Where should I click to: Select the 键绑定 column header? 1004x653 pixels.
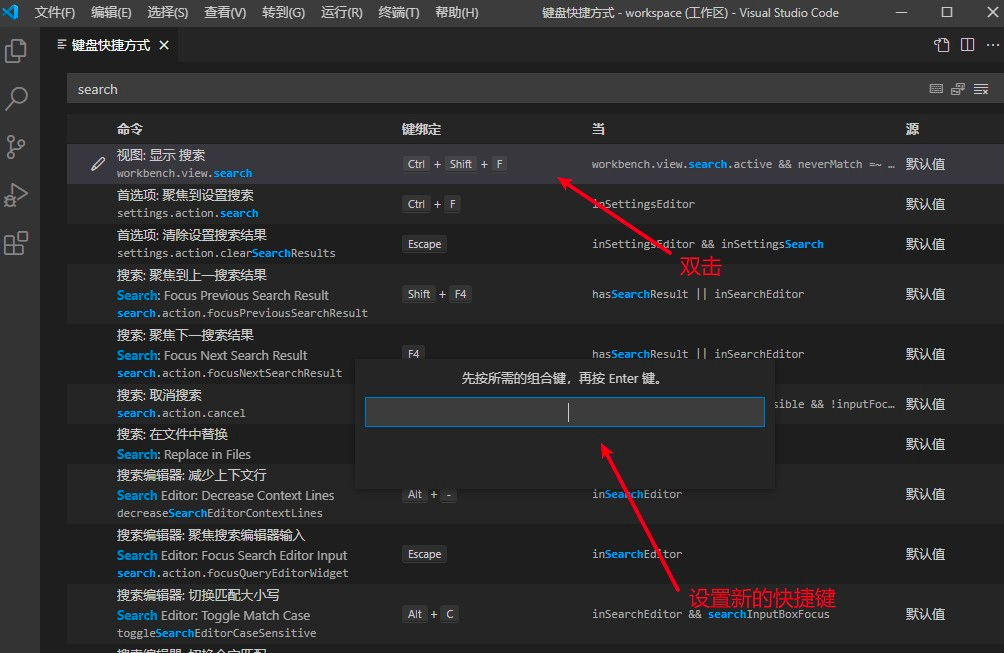421,129
